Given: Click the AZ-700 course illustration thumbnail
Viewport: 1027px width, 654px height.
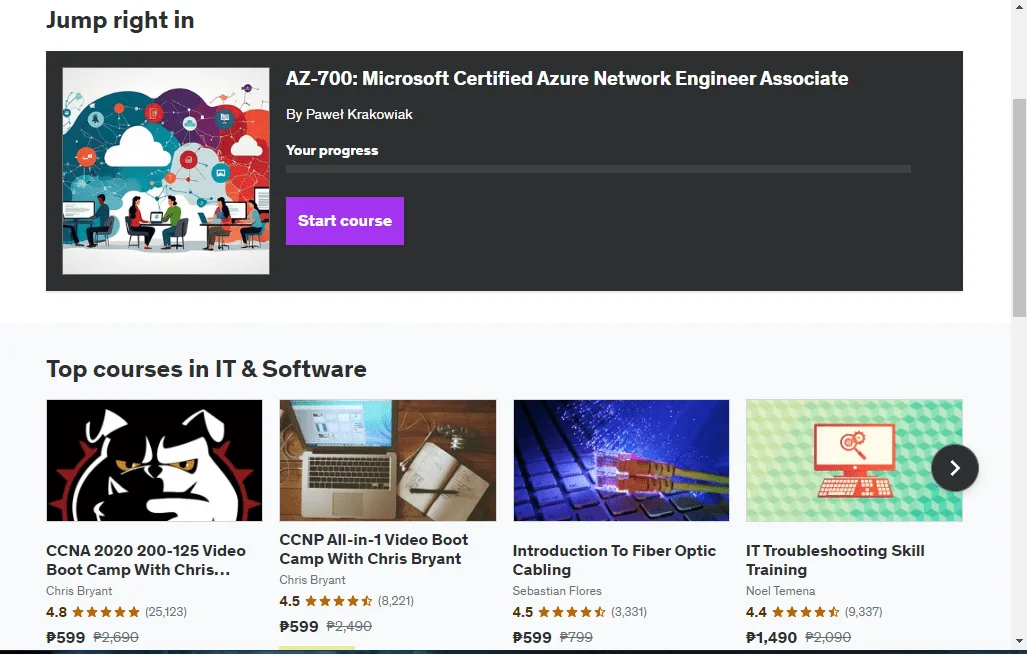Looking at the screenshot, I should coord(166,171).
